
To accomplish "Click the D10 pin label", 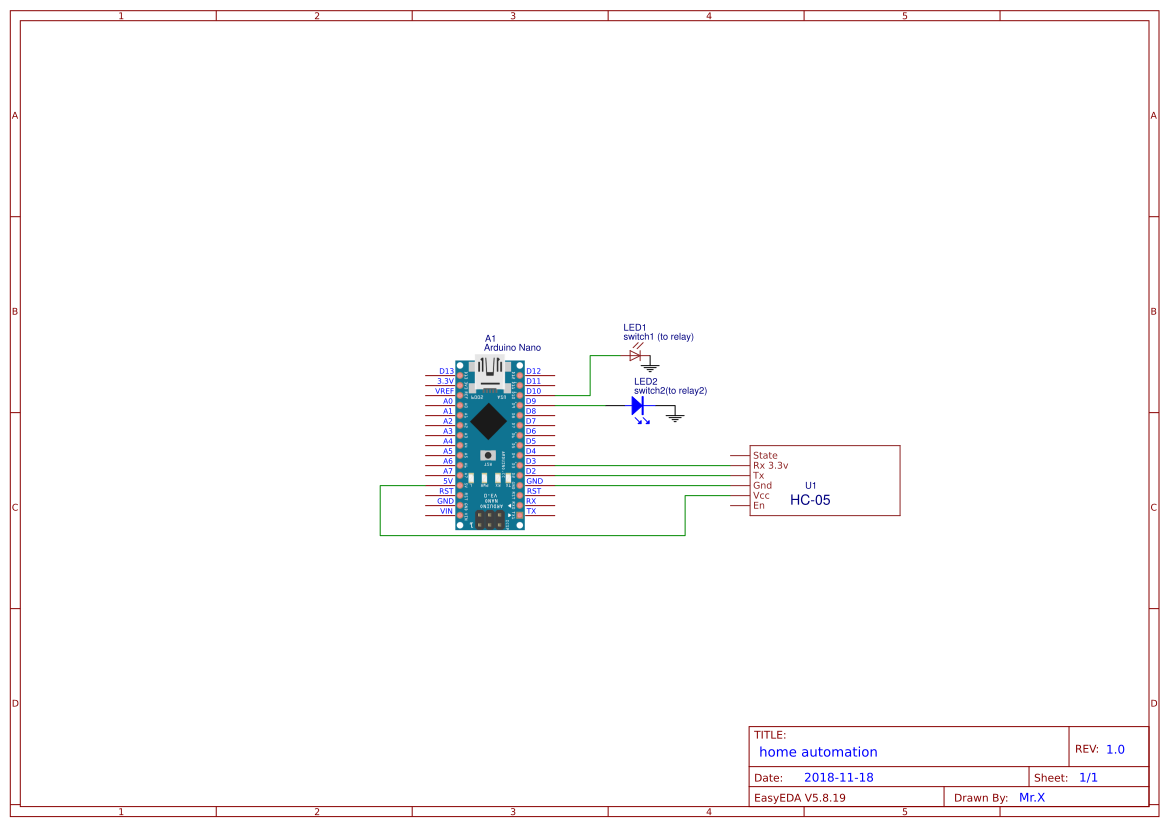I will (x=534, y=391).
